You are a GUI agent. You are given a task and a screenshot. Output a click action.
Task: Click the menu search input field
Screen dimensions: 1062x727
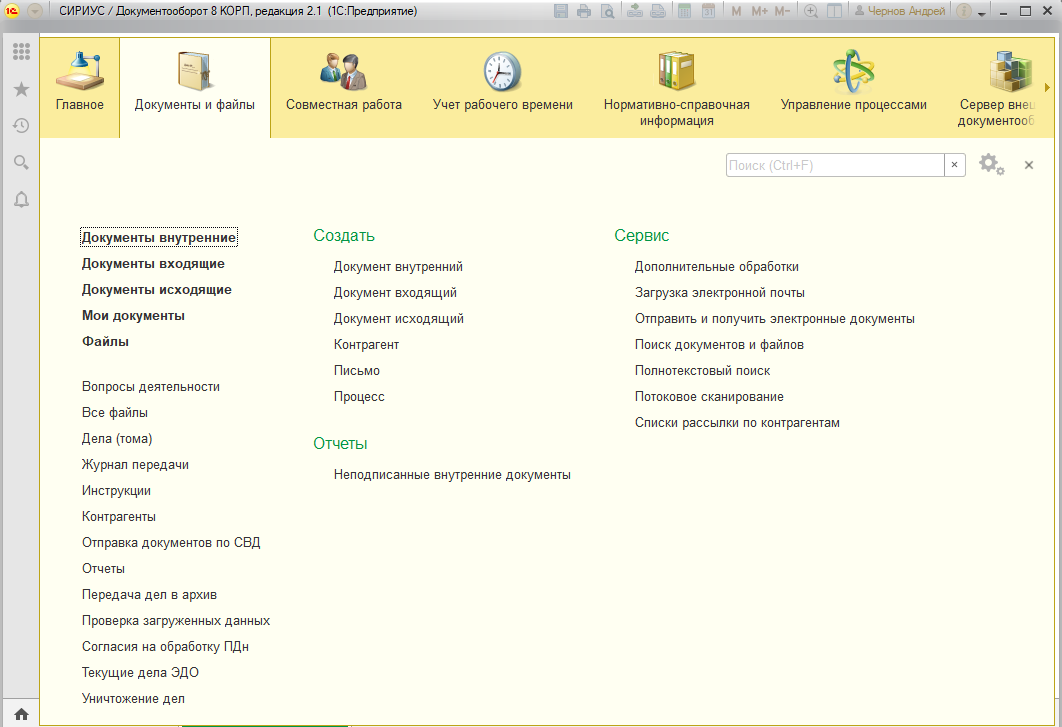[834, 165]
